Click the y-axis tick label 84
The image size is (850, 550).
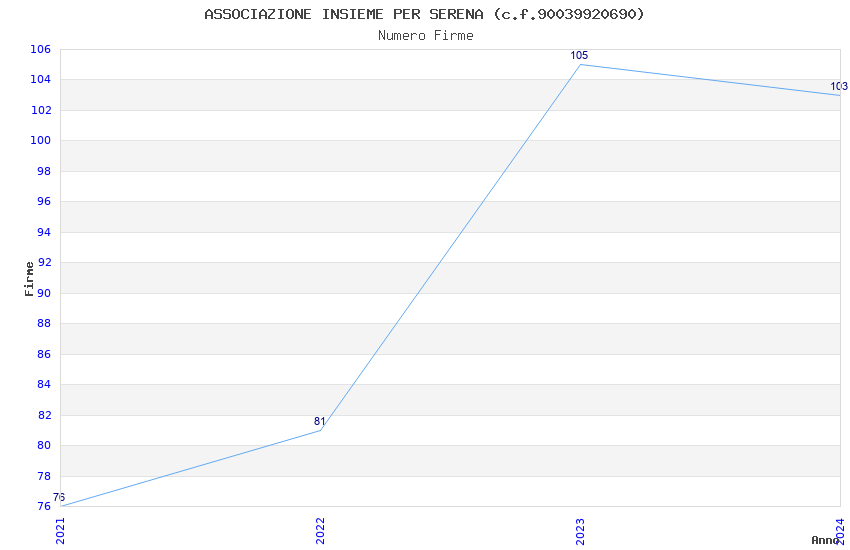(44, 385)
